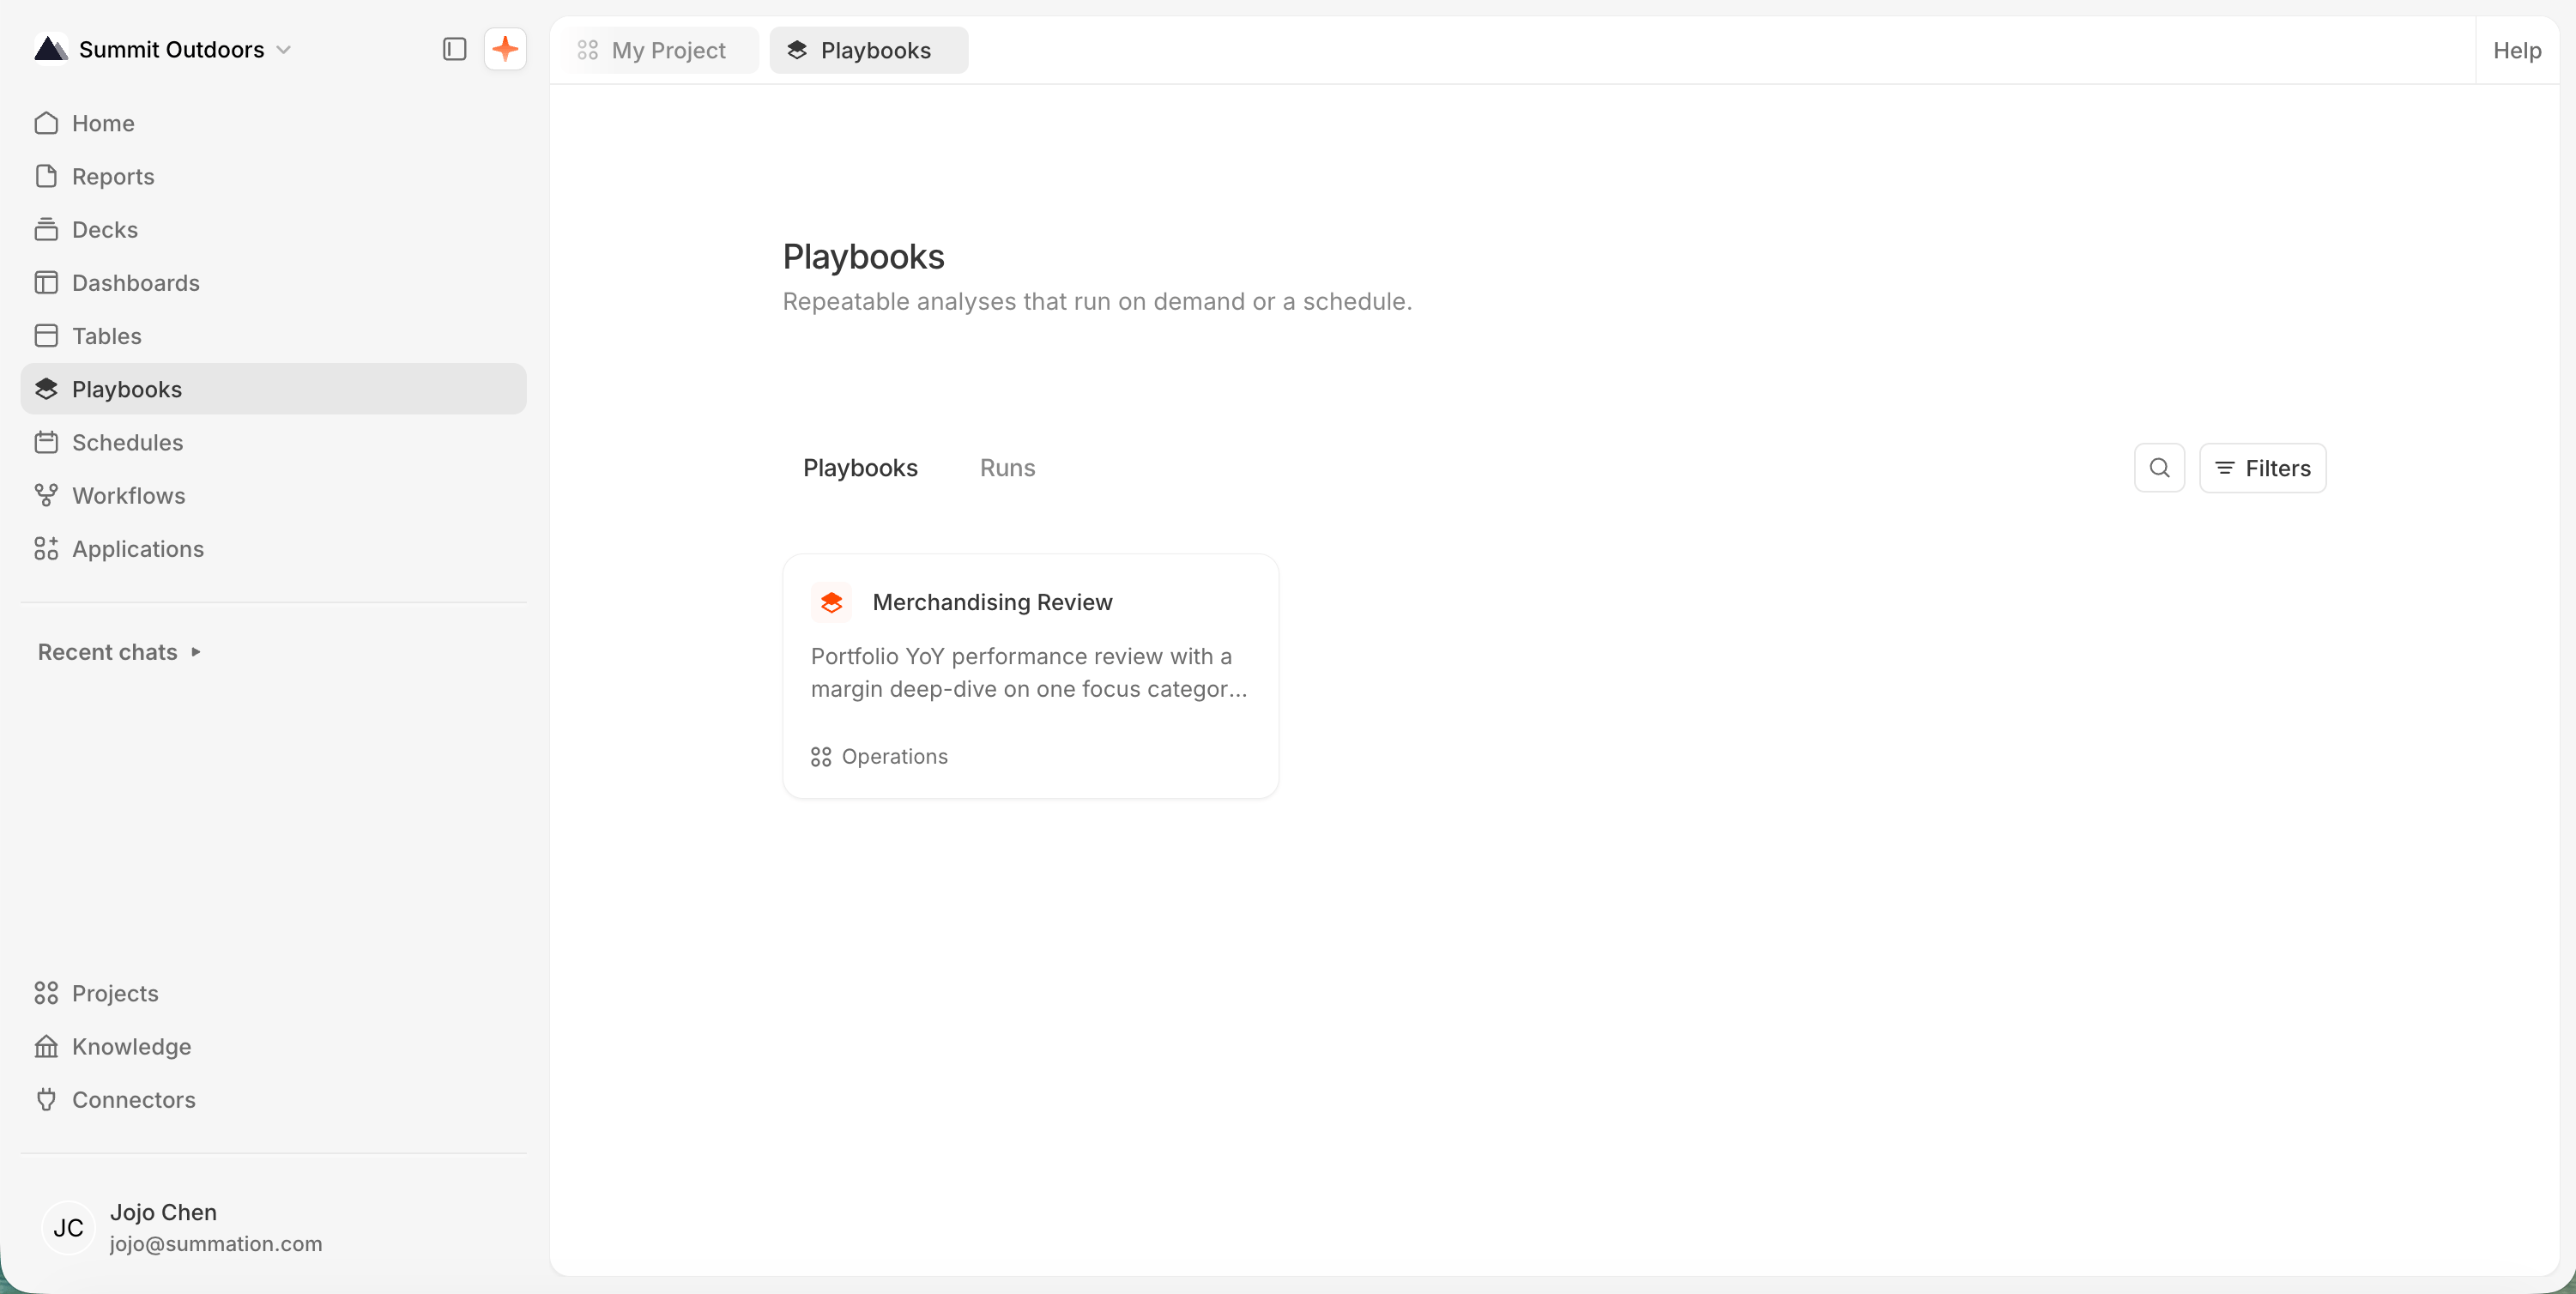
Task: Open the Filters button
Action: [x=2262, y=468]
